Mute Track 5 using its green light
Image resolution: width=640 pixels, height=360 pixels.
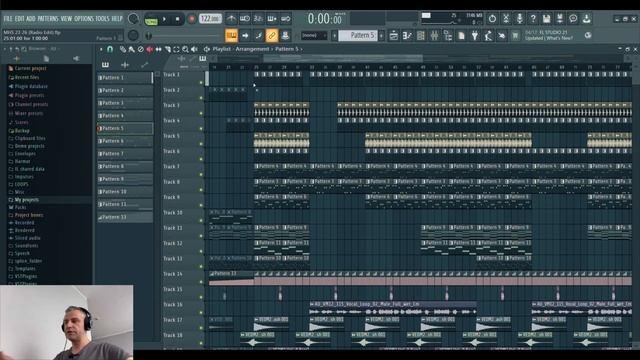tap(201, 144)
